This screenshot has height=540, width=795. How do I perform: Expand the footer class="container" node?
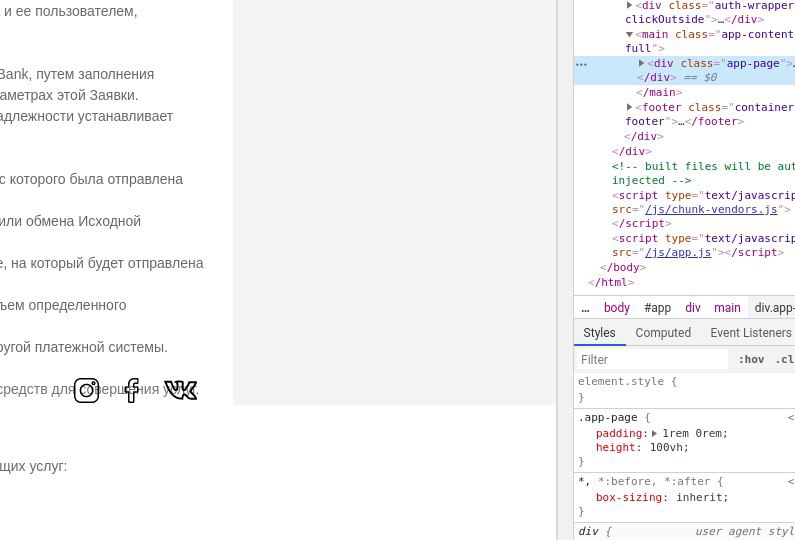[x=629, y=107]
